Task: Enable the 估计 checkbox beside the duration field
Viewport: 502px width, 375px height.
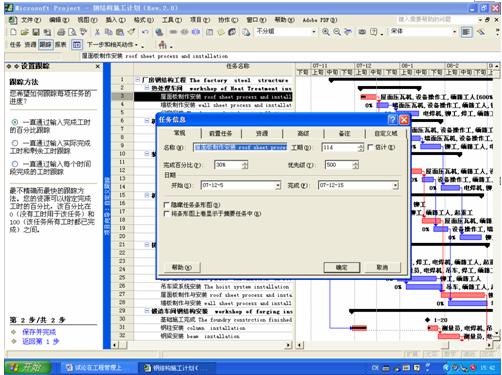Action: tap(370, 147)
